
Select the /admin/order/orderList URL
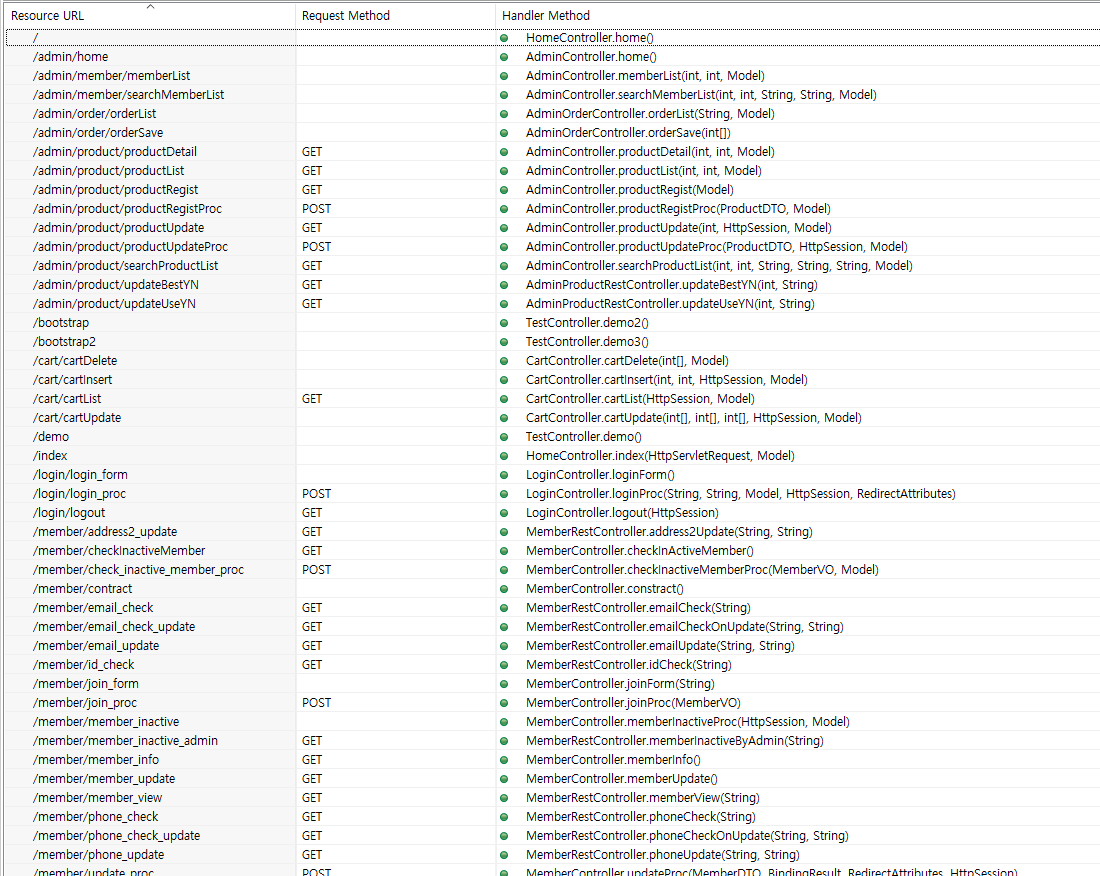[x=94, y=114]
